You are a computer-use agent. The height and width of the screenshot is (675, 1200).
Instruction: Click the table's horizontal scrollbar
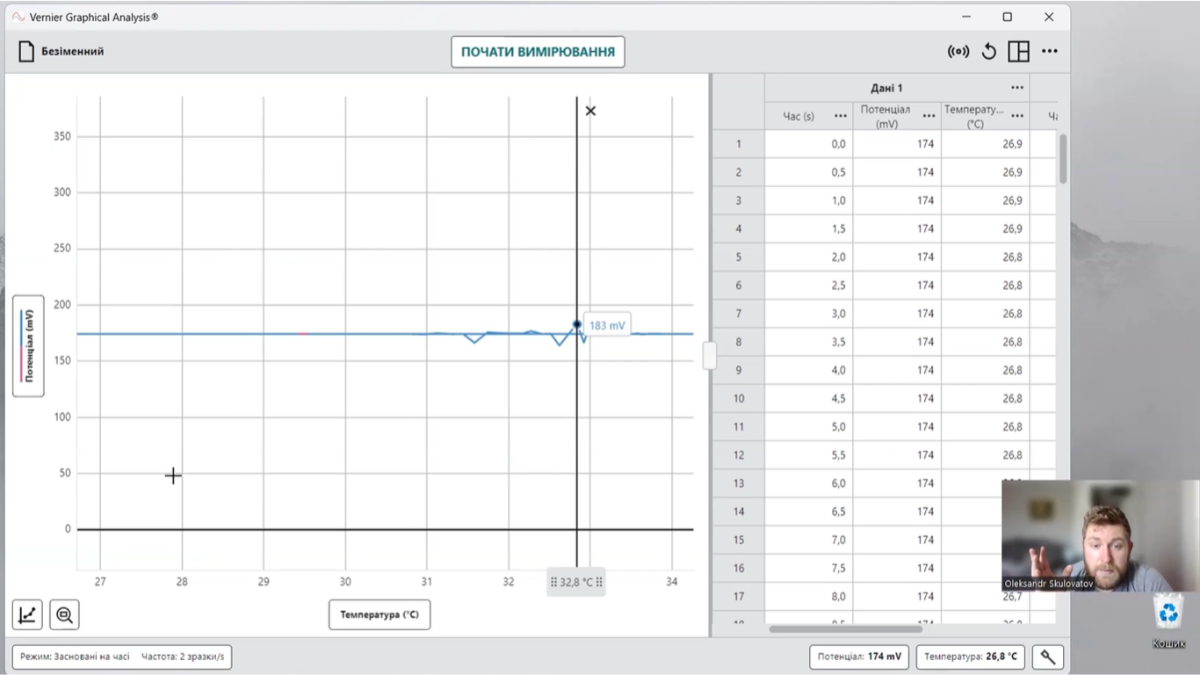[x=845, y=629]
